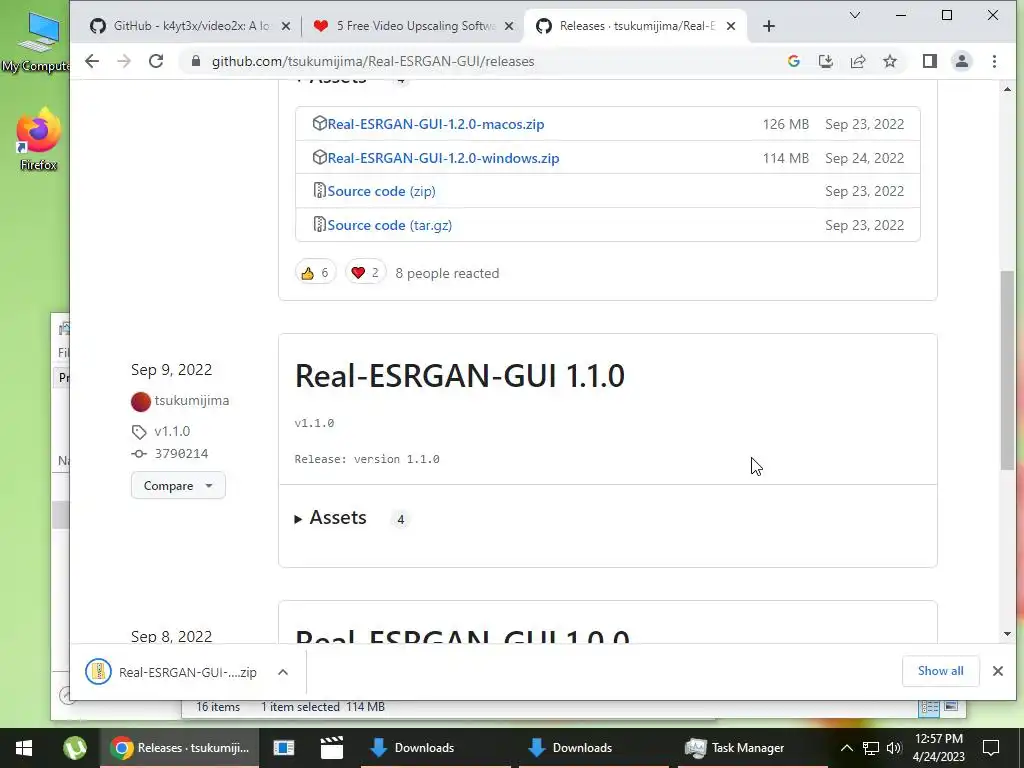Bookmark this page with star icon

pyautogui.click(x=889, y=61)
